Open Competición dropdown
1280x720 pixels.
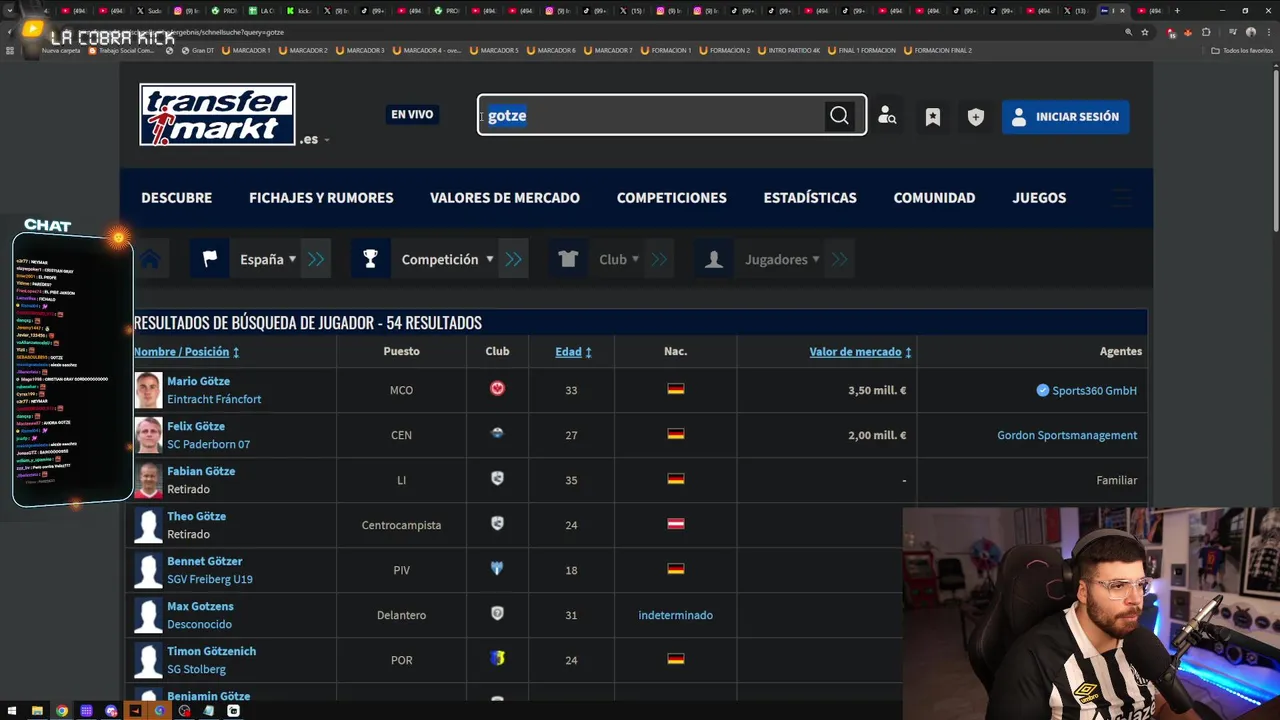point(447,259)
